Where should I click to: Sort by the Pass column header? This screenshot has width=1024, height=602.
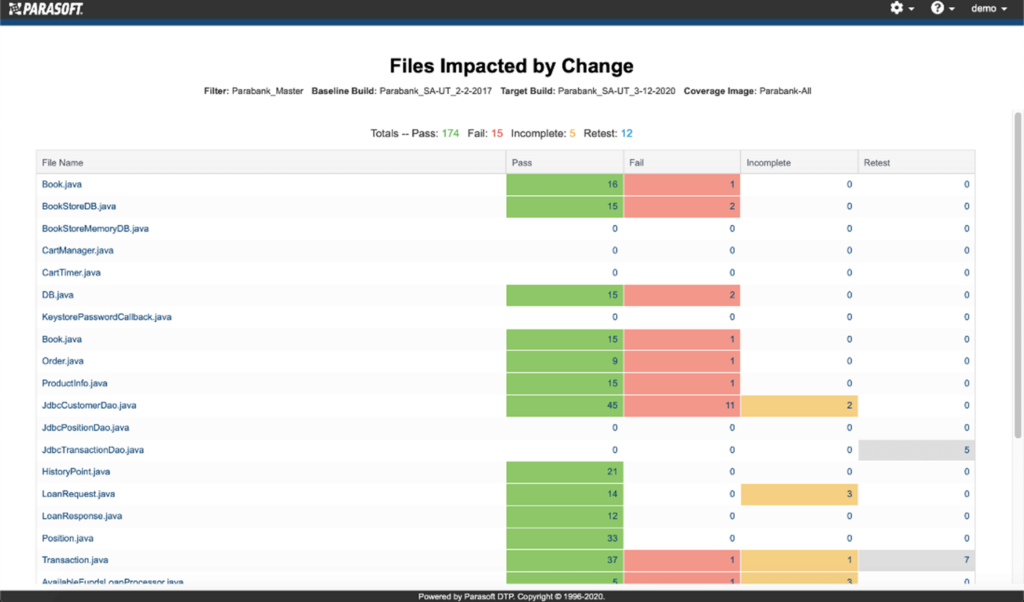click(564, 163)
